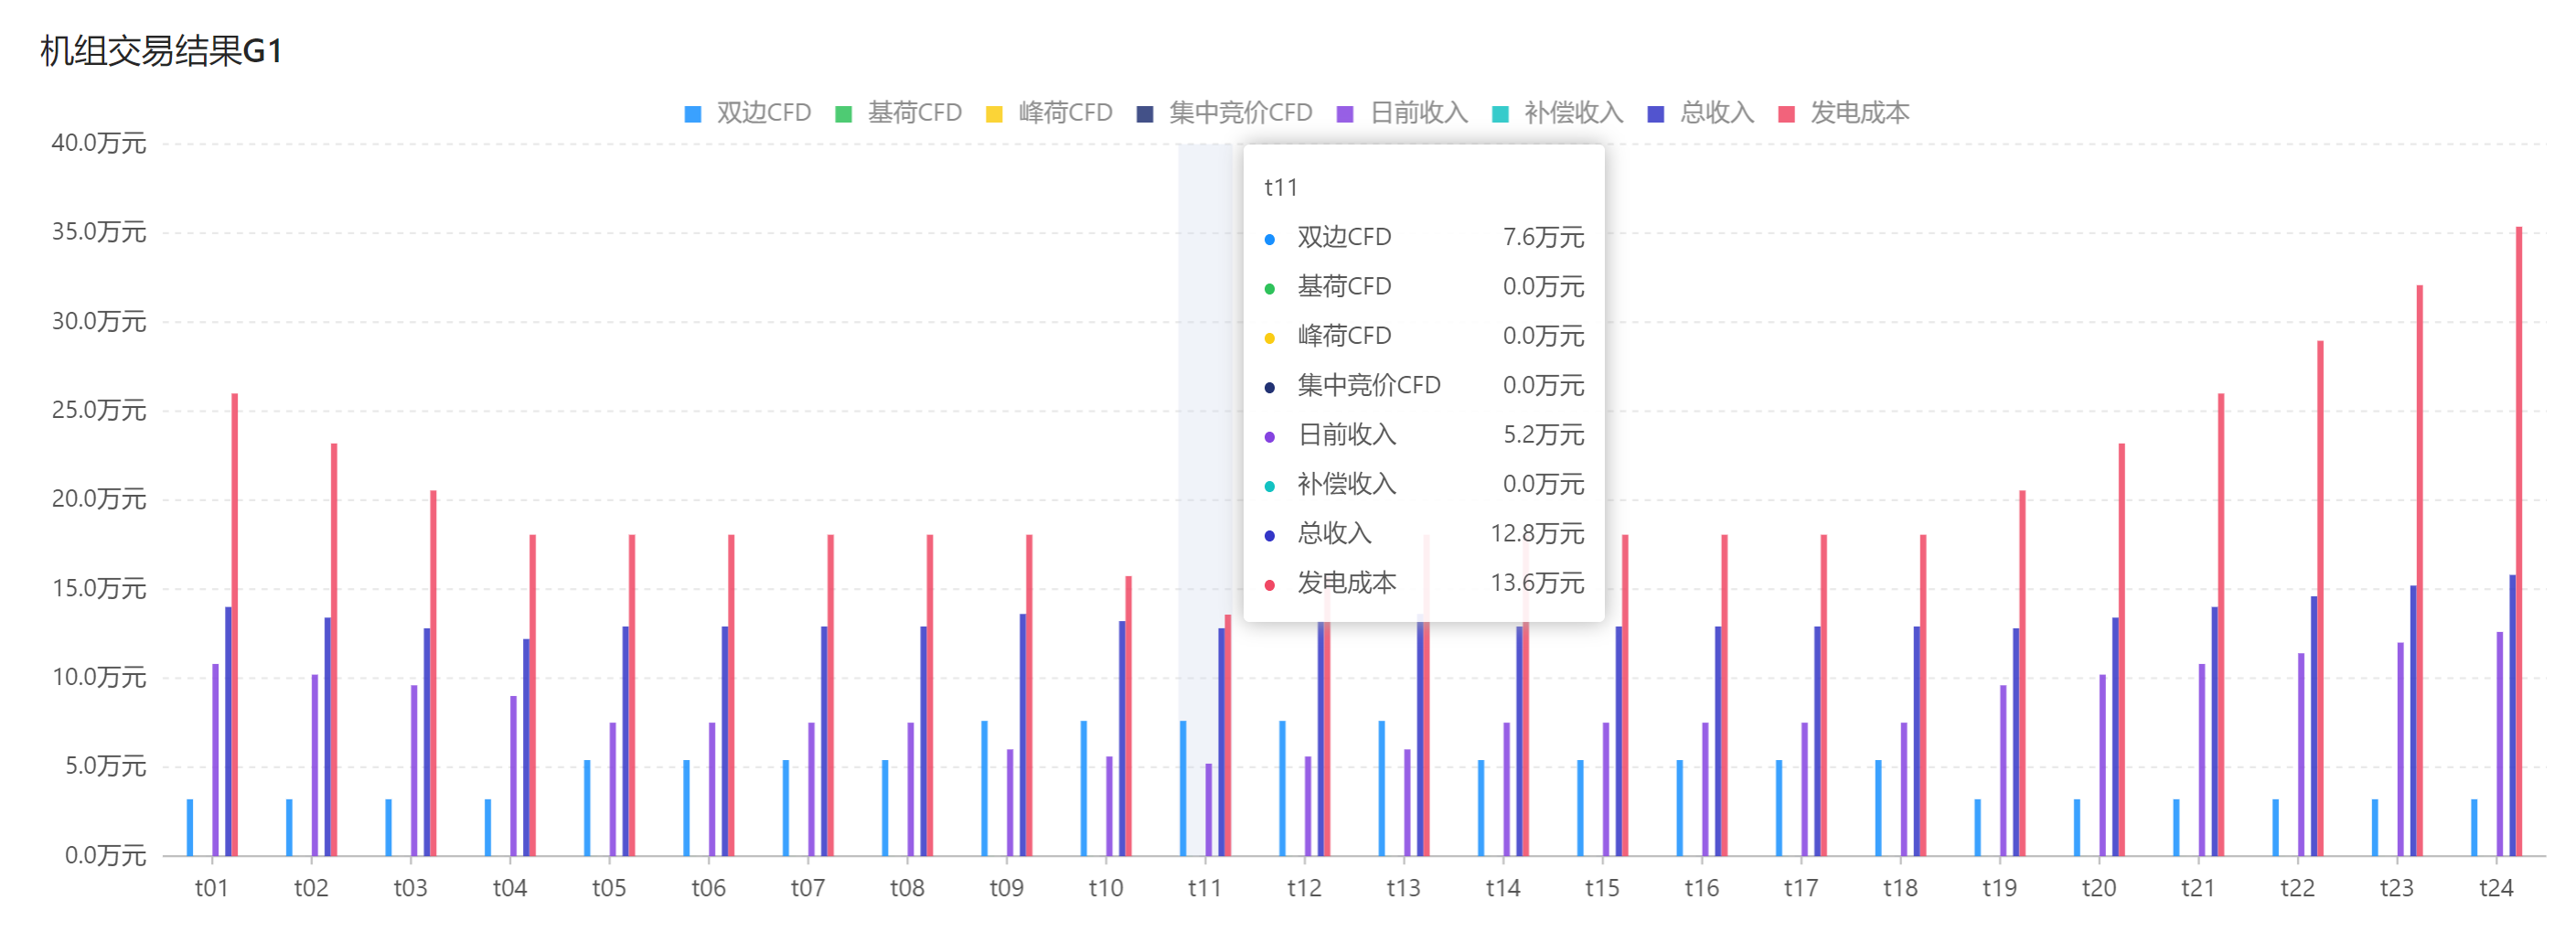
Task: Click the red 发电成本 bar at t23
Action: coord(2420,571)
